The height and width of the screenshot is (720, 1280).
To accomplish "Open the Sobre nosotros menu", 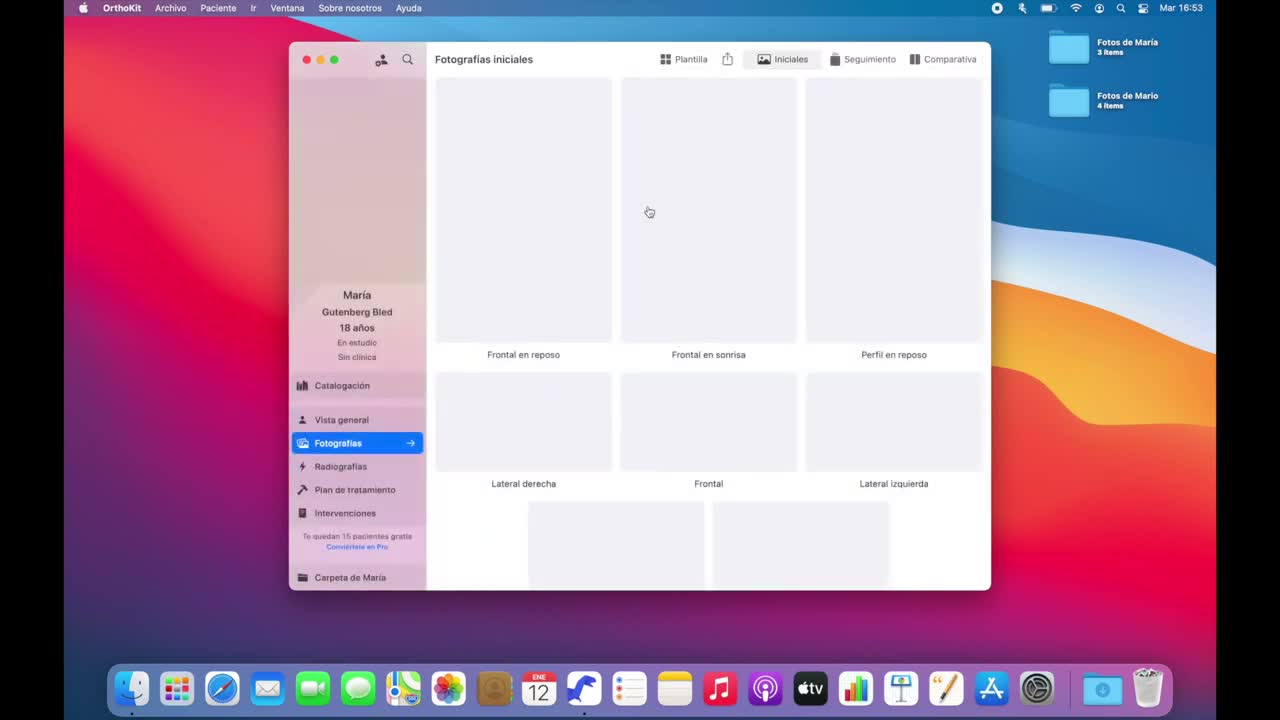I will coord(350,8).
